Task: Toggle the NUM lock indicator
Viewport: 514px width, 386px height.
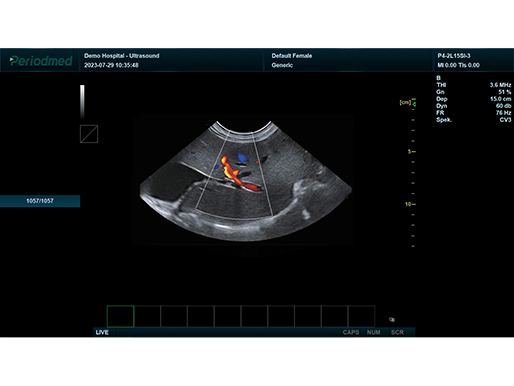Action: pyautogui.click(x=373, y=332)
